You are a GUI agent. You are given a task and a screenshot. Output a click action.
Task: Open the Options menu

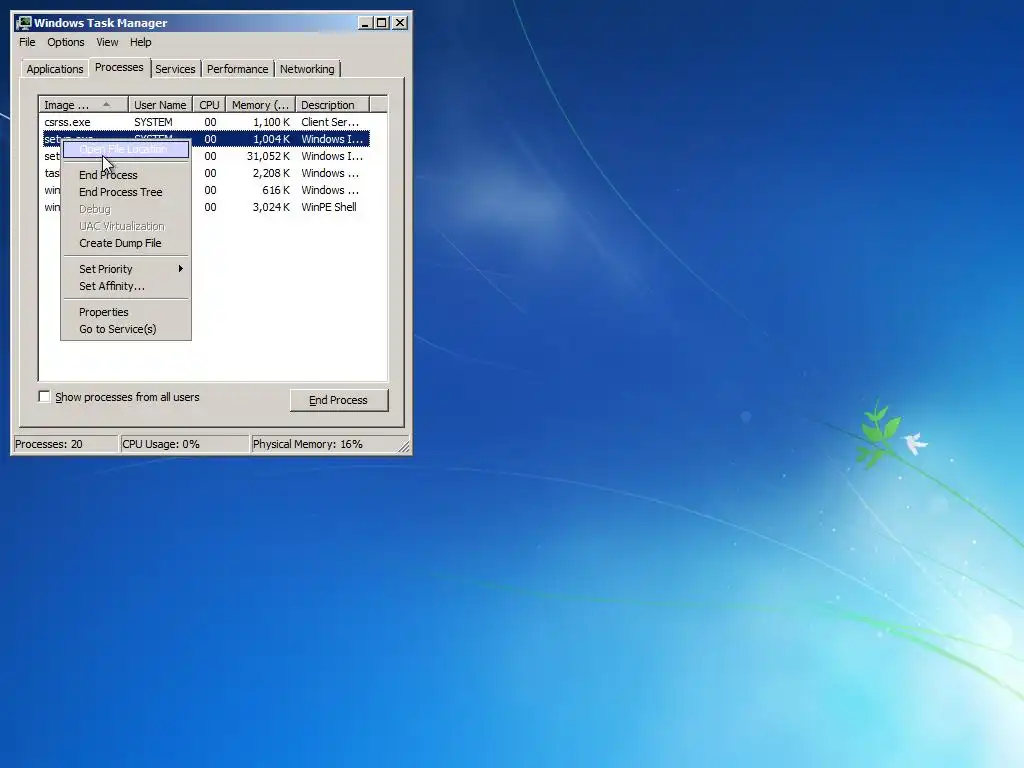[x=65, y=42]
